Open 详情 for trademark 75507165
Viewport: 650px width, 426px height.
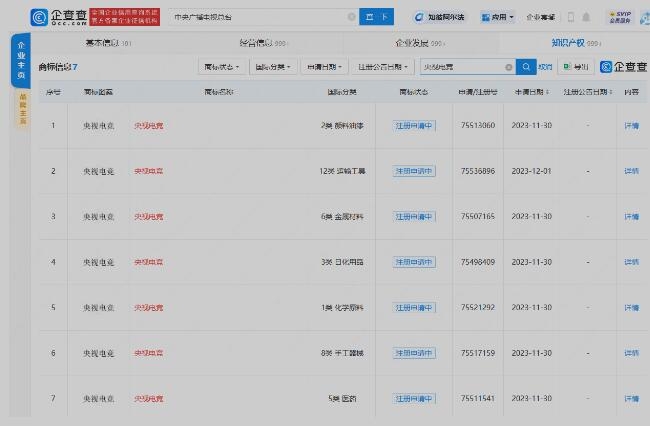[631, 217]
